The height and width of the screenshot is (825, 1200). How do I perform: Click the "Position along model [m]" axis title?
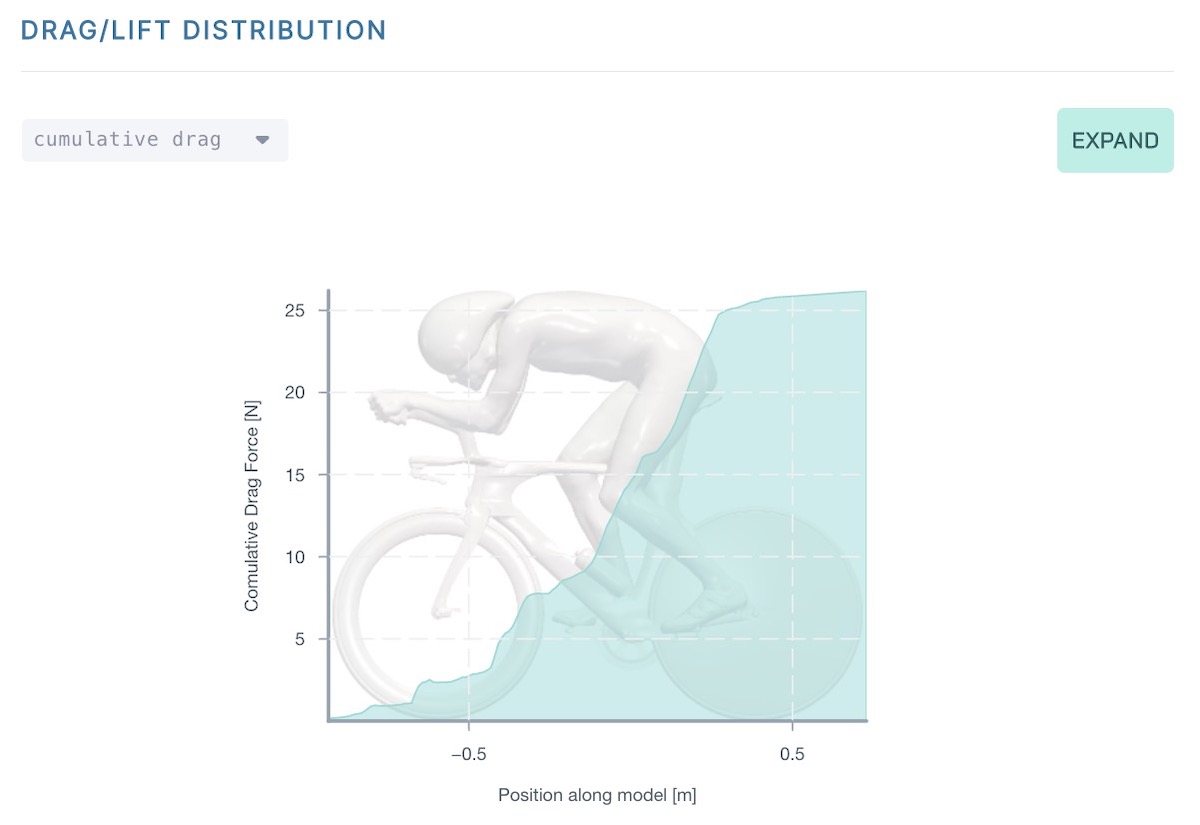point(597,796)
